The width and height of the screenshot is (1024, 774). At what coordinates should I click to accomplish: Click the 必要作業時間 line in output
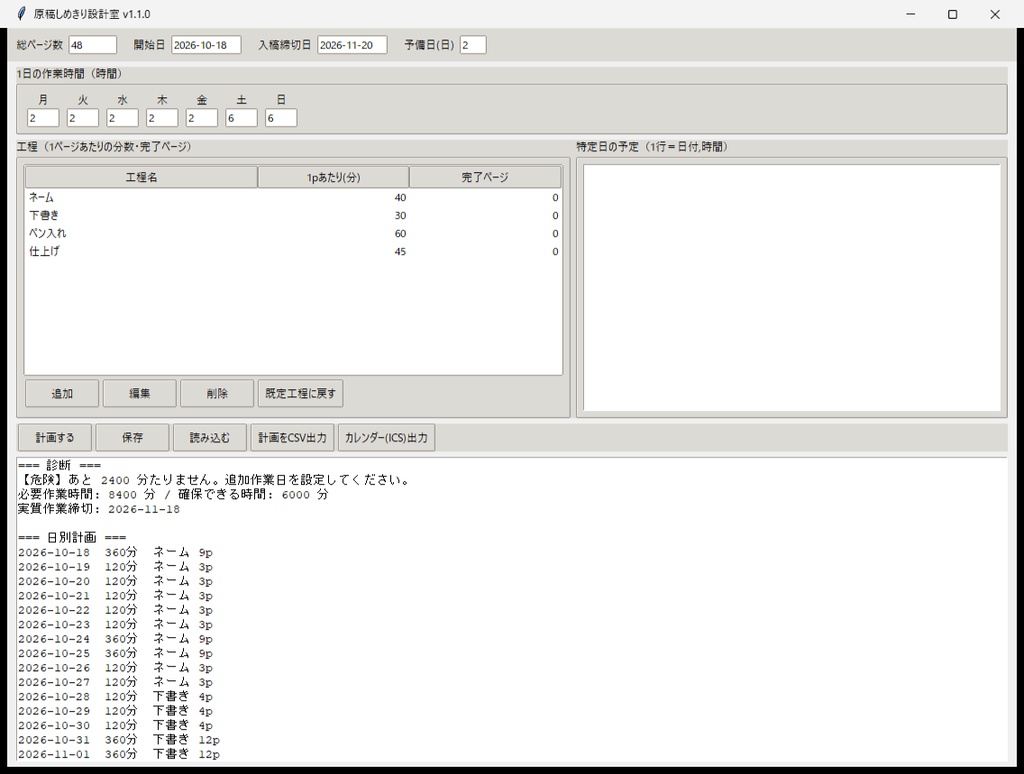point(173,494)
